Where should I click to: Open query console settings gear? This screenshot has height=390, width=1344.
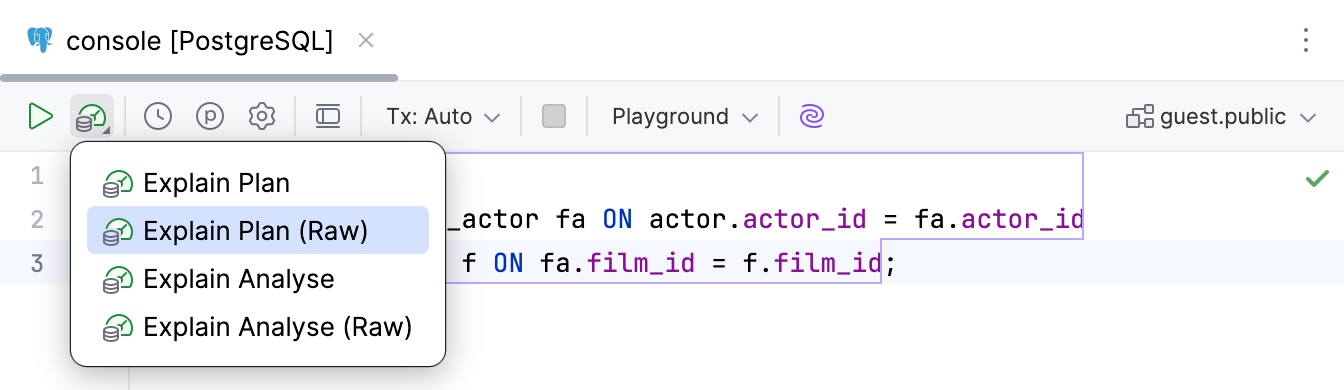click(x=262, y=116)
